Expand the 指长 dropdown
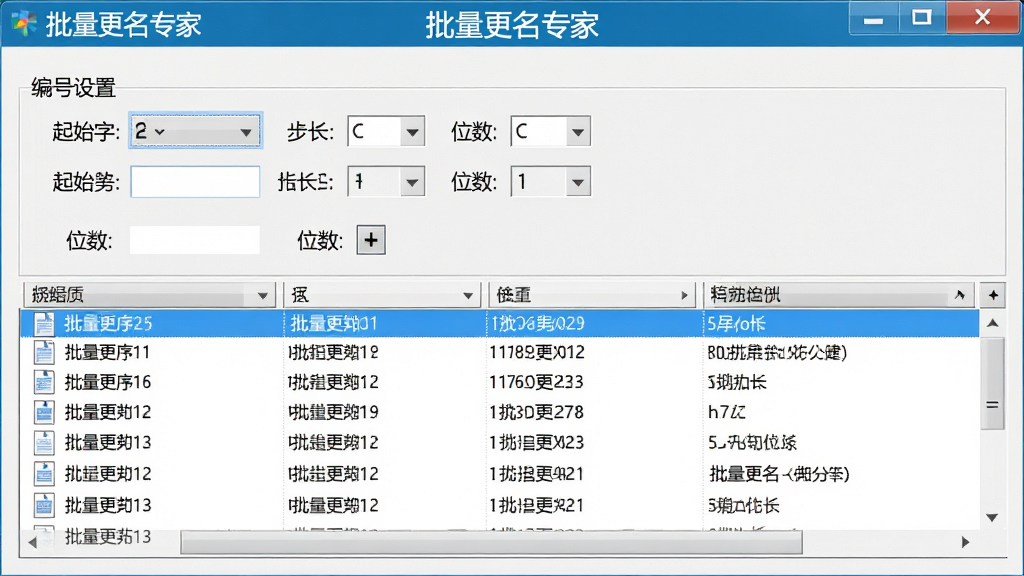Image resolution: width=1024 pixels, height=576 pixels. 412,182
